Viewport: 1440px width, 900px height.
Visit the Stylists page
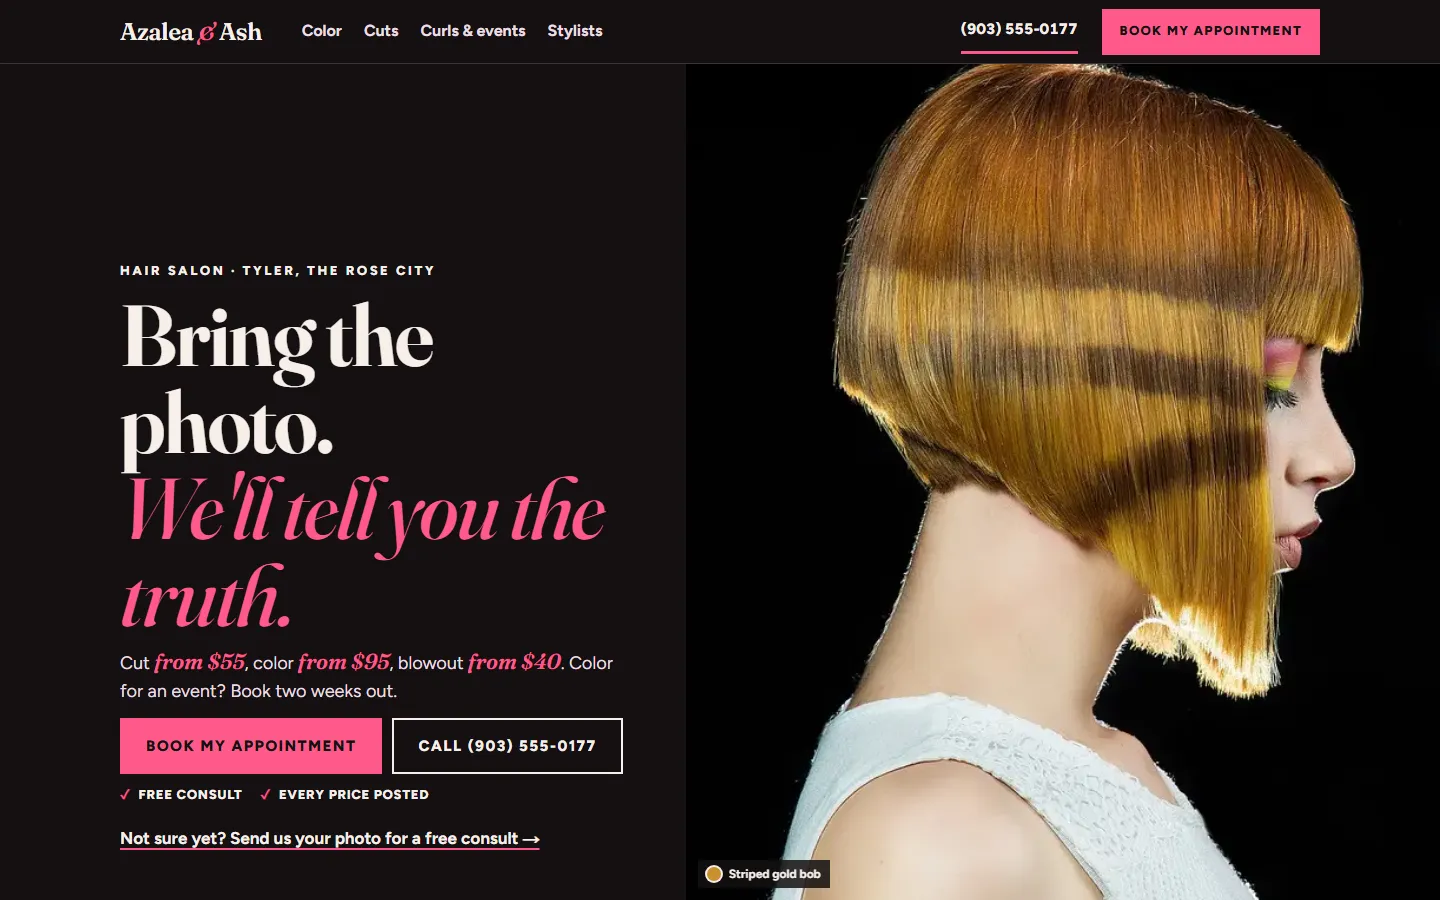click(575, 31)
